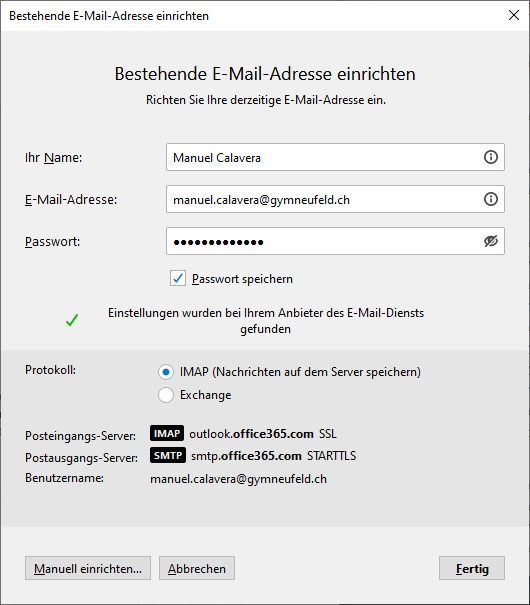Screen dimensions: 530x605
Task: Click the Abbrechen button
Action: [197, 568]
